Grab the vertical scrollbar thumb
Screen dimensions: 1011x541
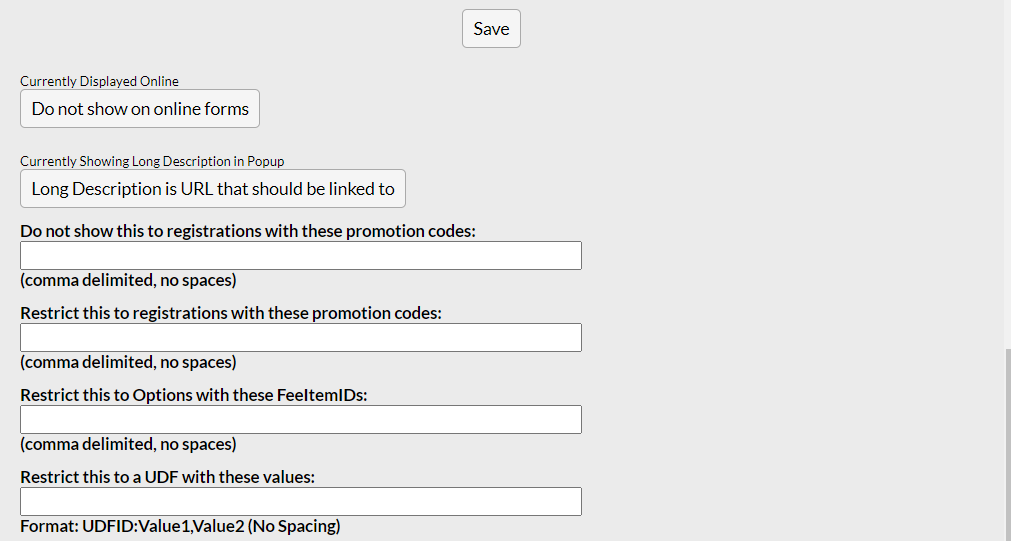1006,445
